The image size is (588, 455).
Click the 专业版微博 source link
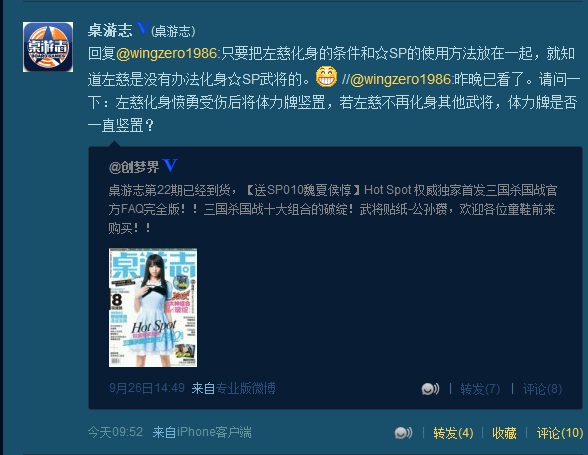[x=245, y=388]
